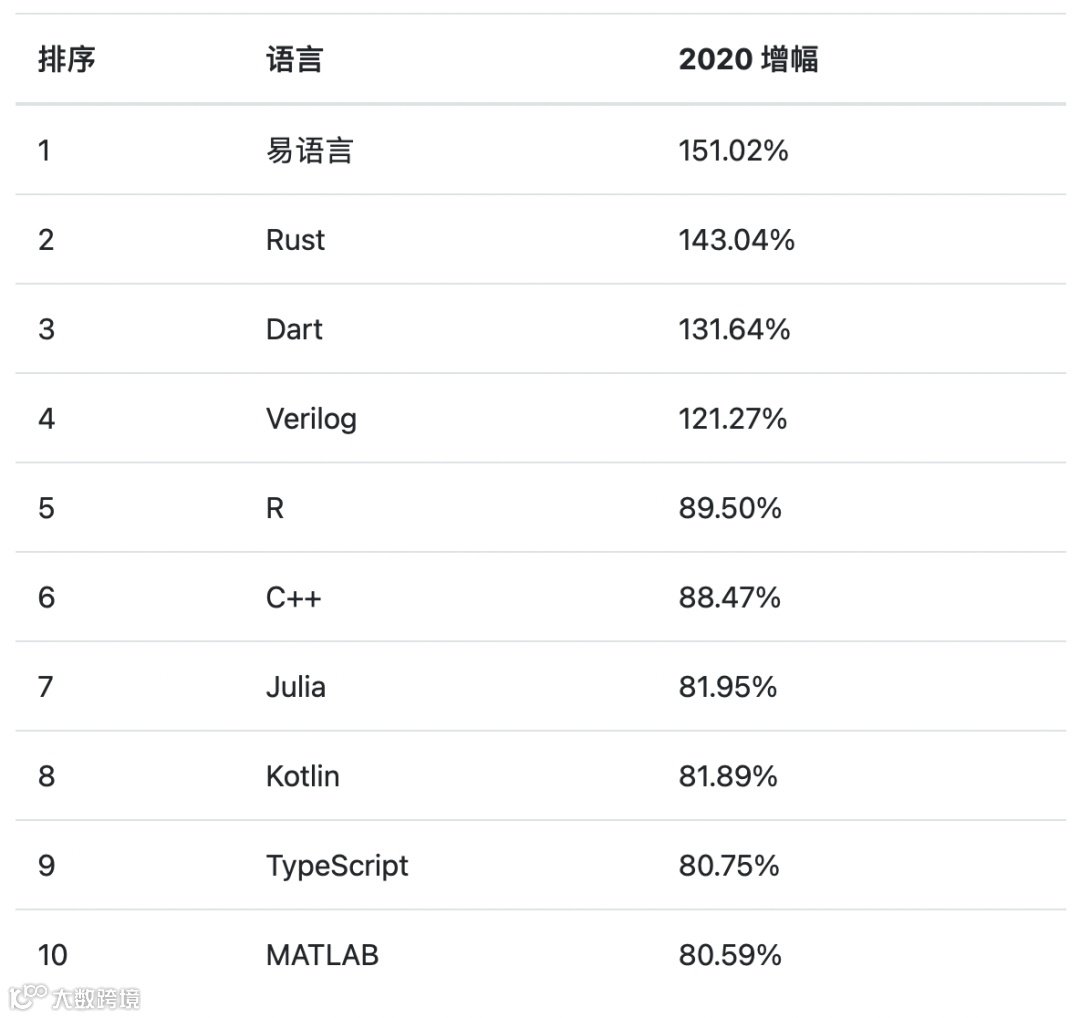Click the 排序 column header
Image resolution: width=1080 pixels, height=1018 pixels.
click(67, 60)
